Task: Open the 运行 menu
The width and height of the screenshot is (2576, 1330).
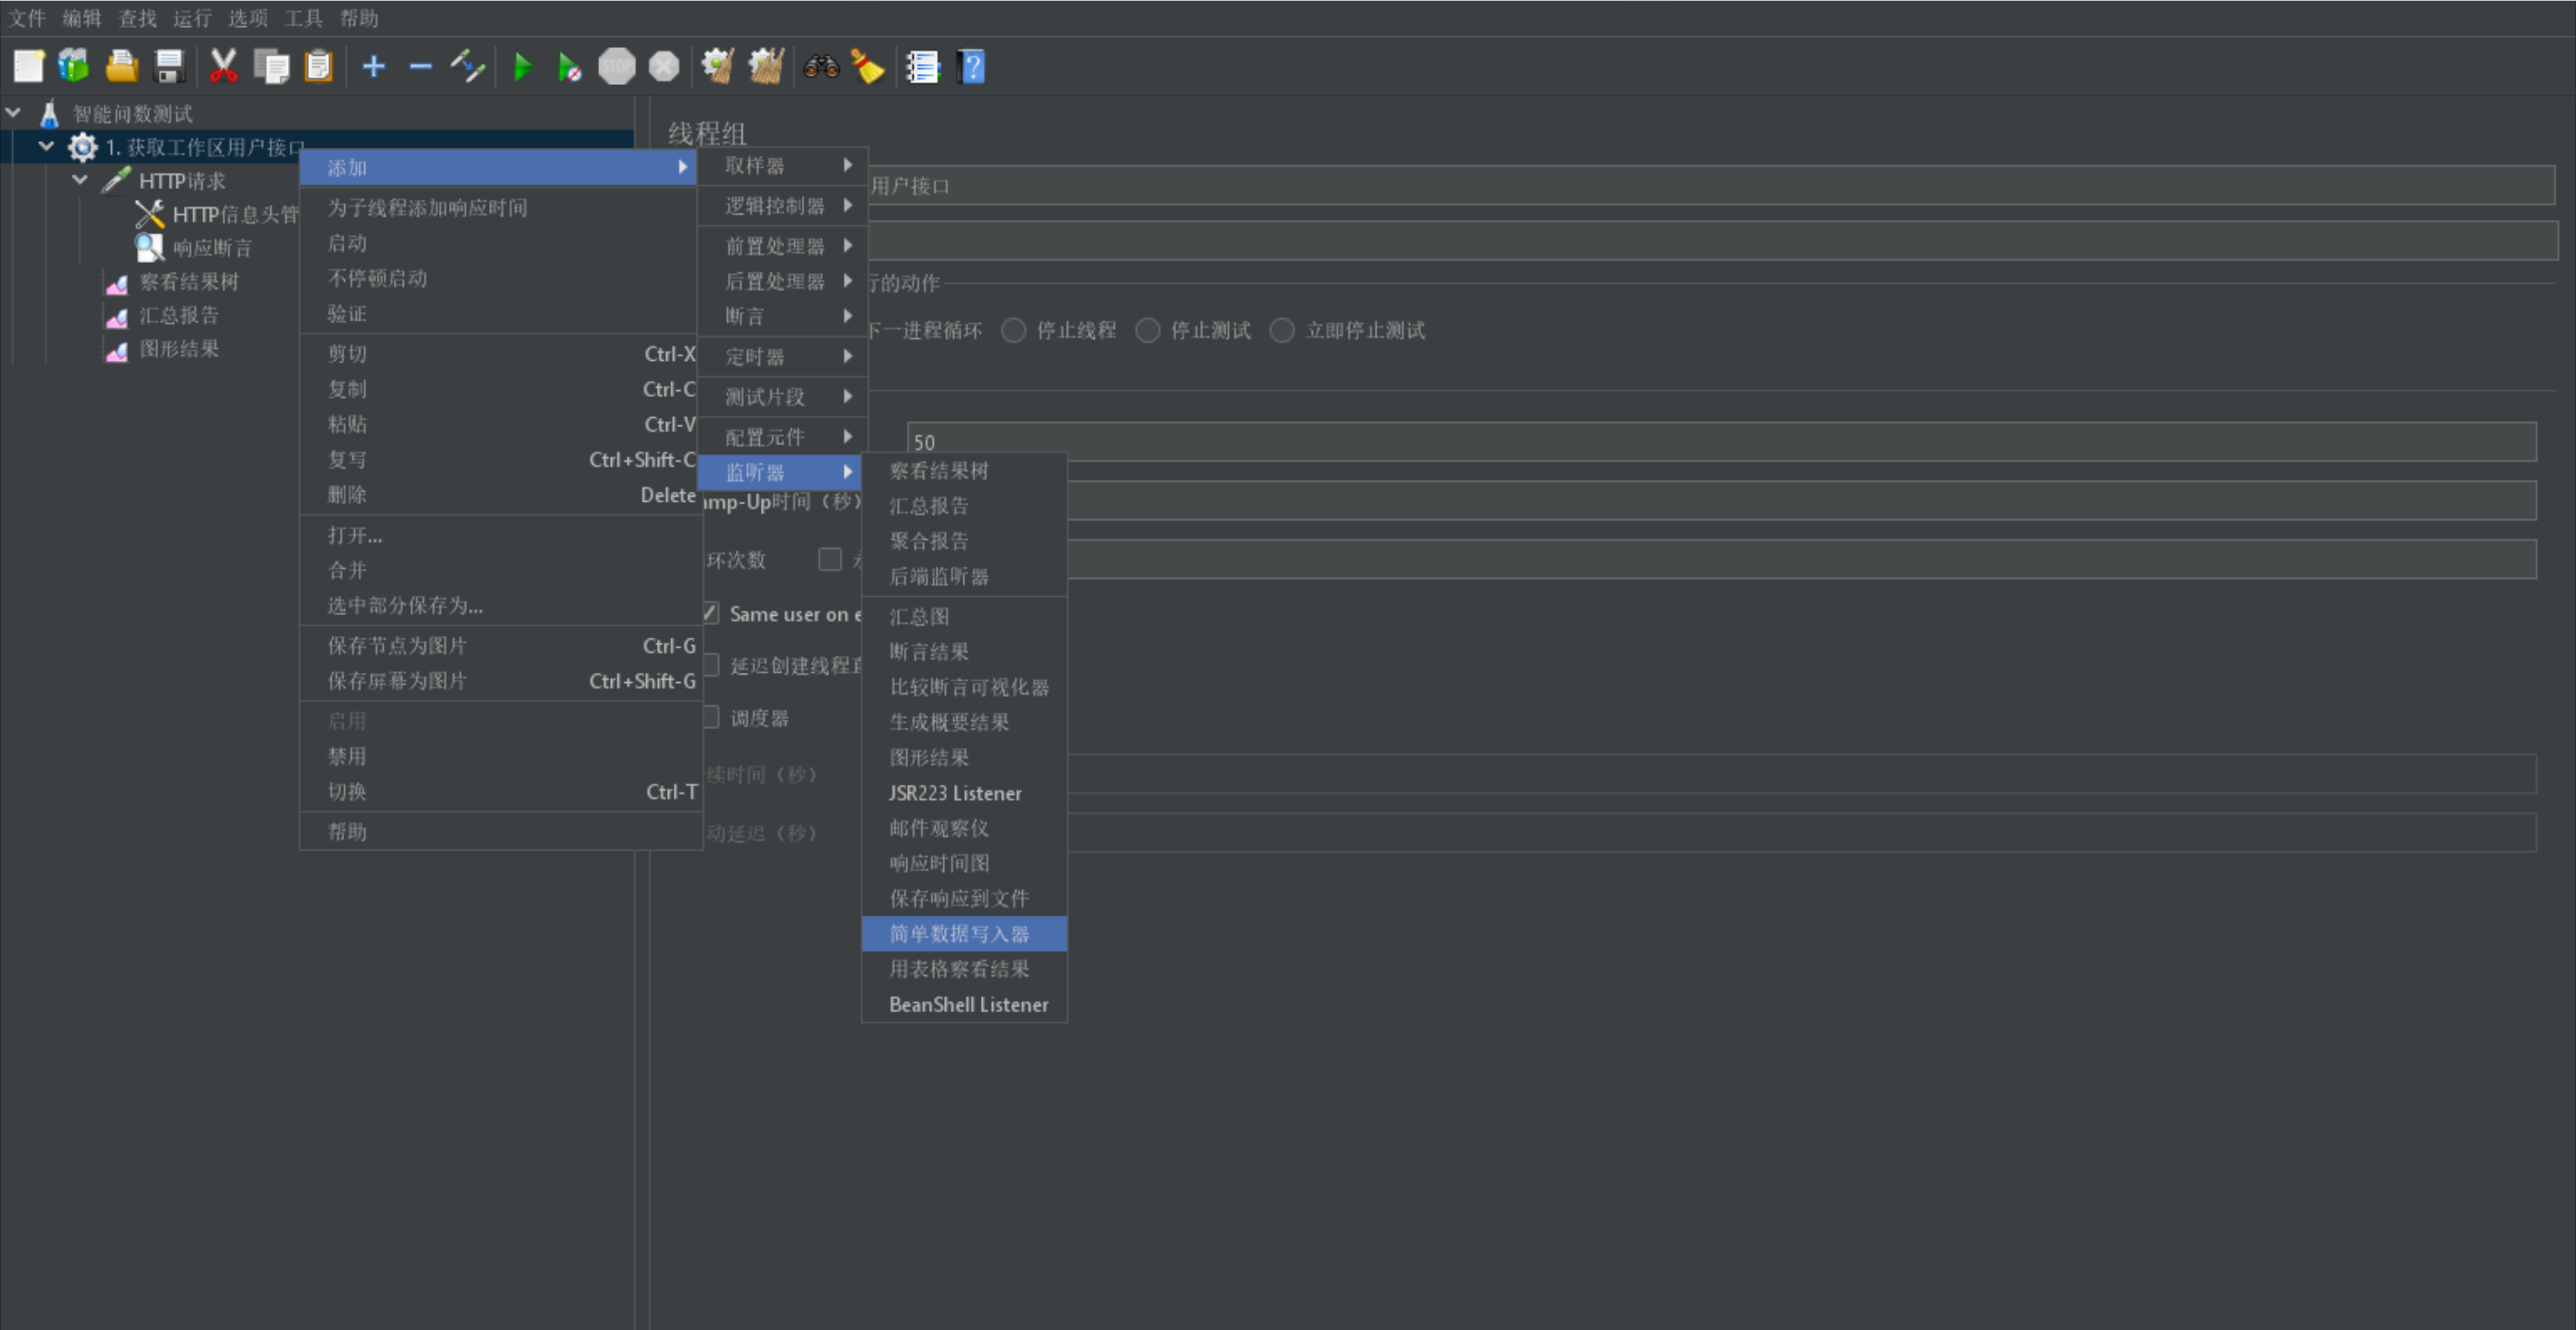Action: [x=192, y=18]
